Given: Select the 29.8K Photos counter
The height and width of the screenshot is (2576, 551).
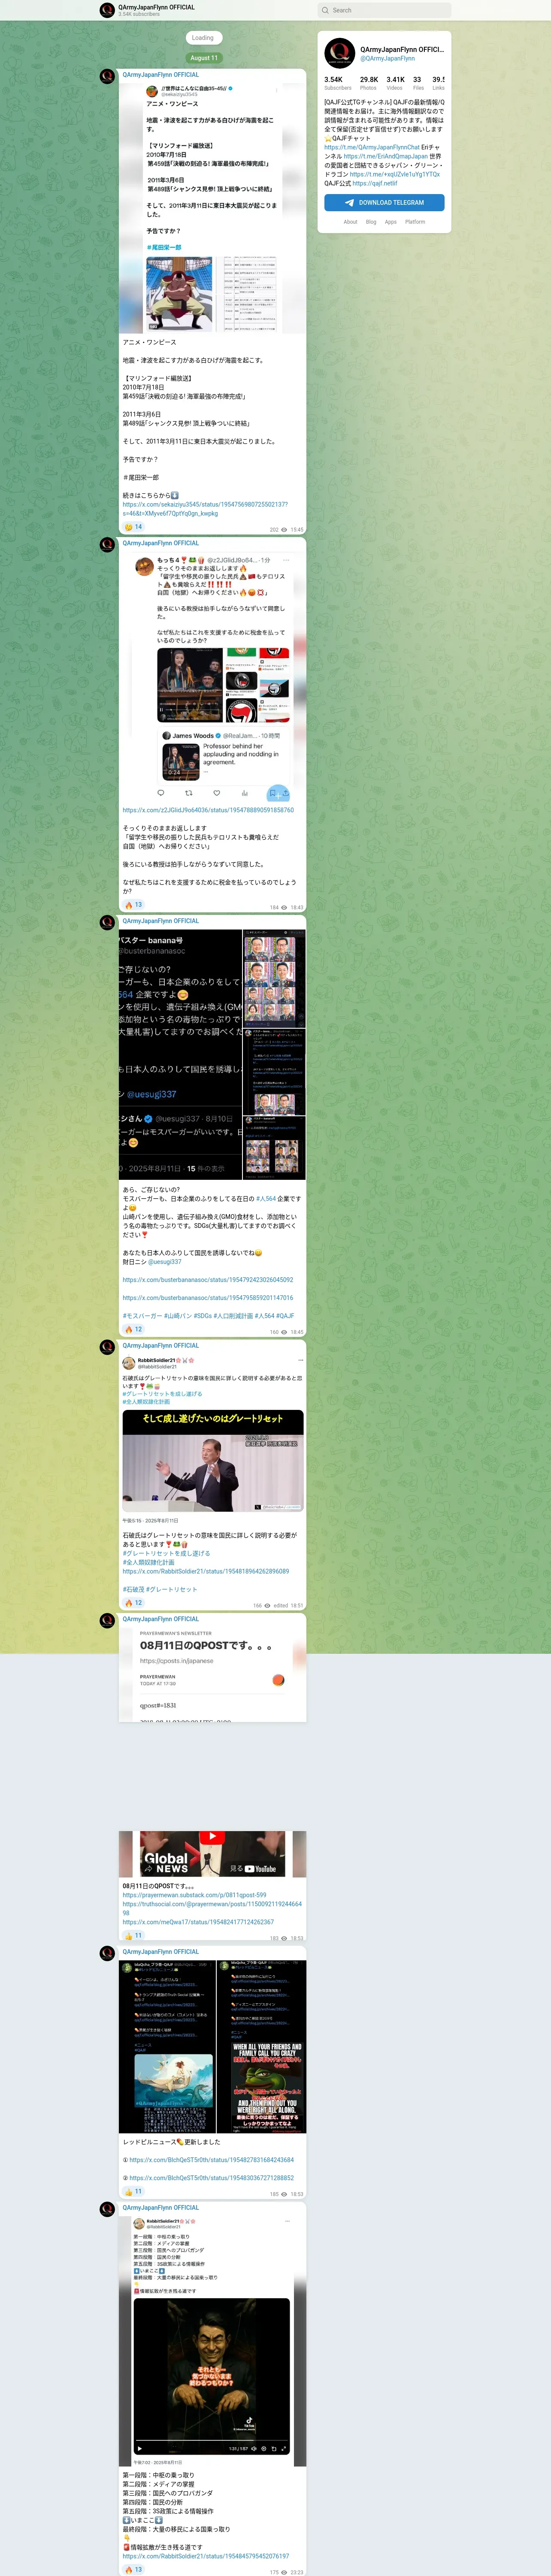Looking at the screenshot, I should click(369, 83).
